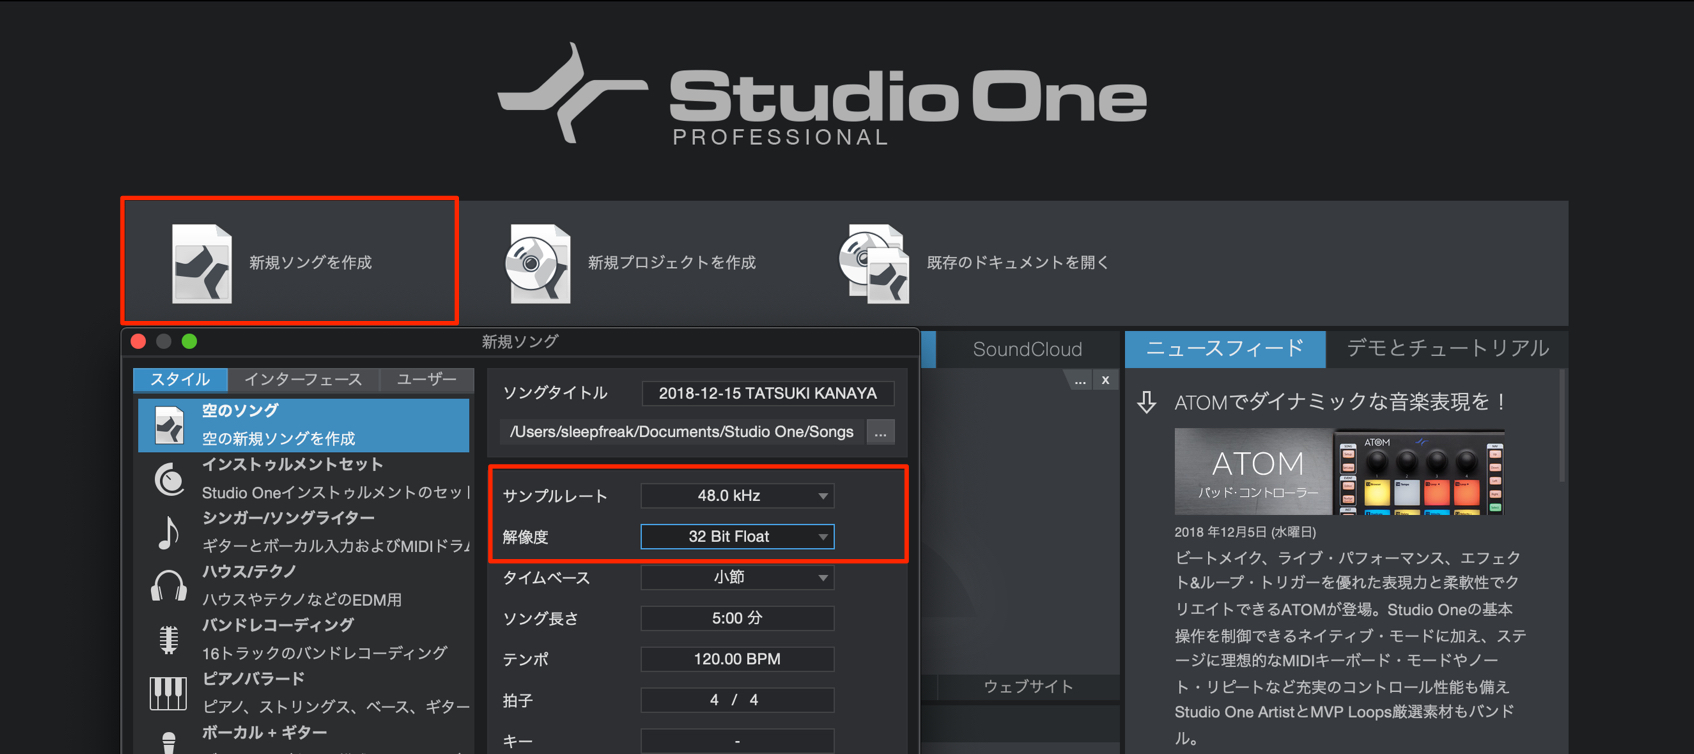Select the バンドレコーディング microphone icon

(169, 640)
